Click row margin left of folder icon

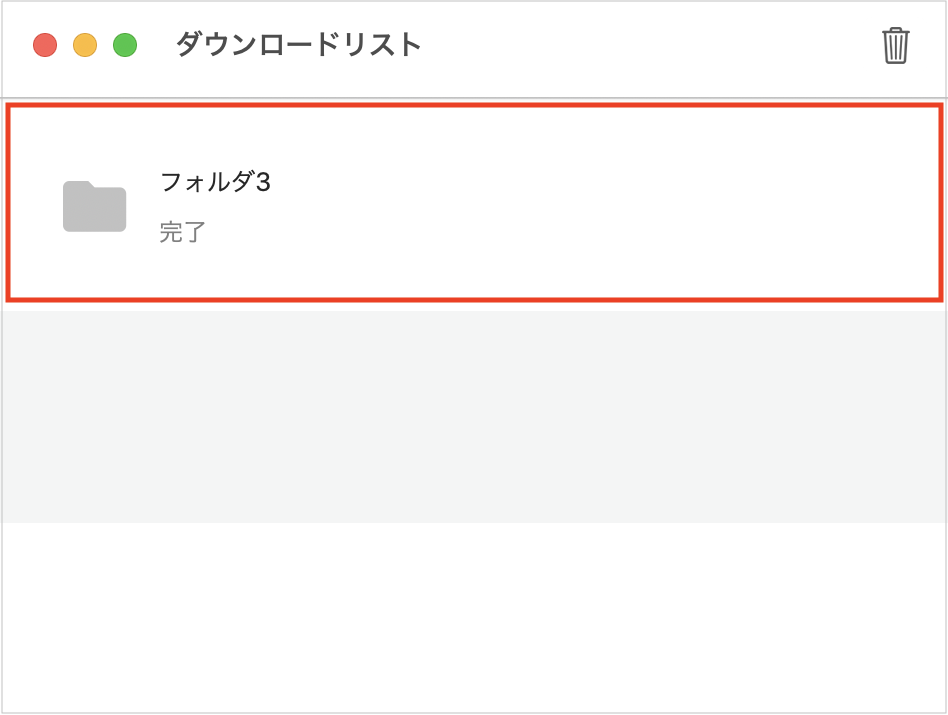(x=35, y=206)
